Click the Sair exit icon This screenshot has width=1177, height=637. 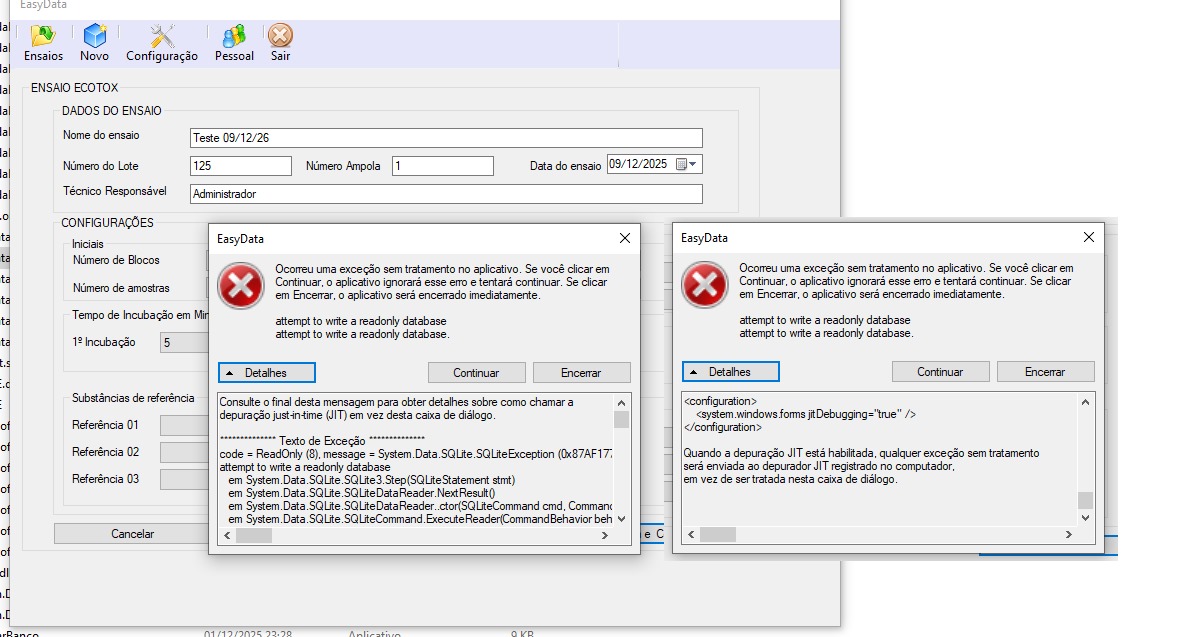(281, 37)
